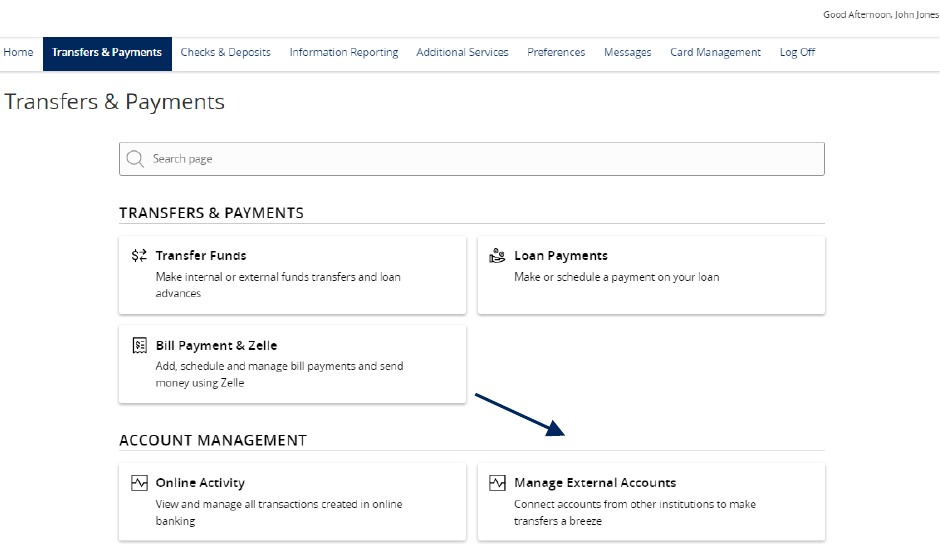Image resolution: width=940 pixels, height=544 pixels.
Task: Open Information Reporting menu
Action: [x=344, y=53]
